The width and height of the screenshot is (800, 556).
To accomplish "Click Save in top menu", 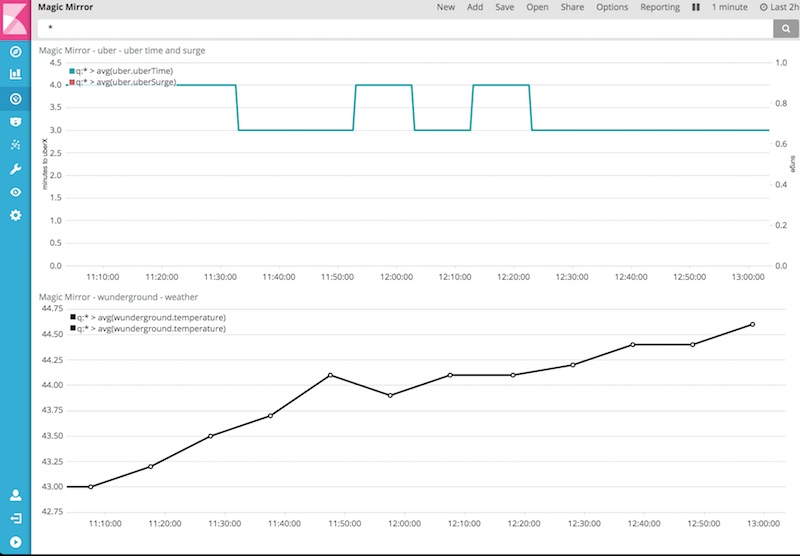I will pyautogui.click(x=505, y=7).
